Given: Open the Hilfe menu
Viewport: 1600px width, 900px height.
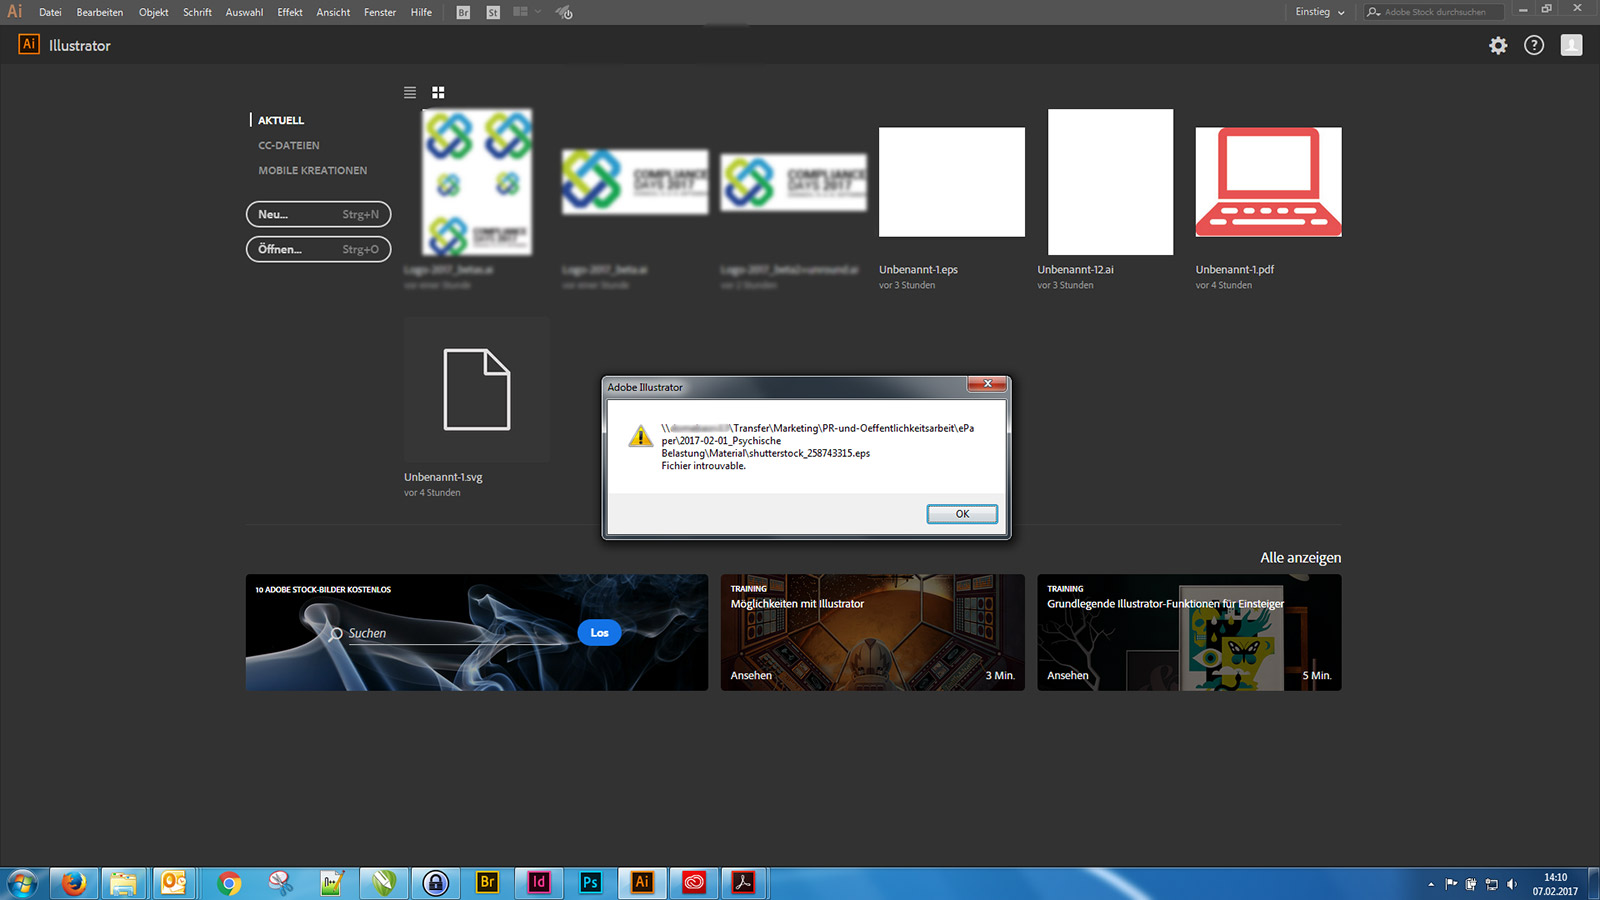Looking at the screenshot, I should pos(421,12).
